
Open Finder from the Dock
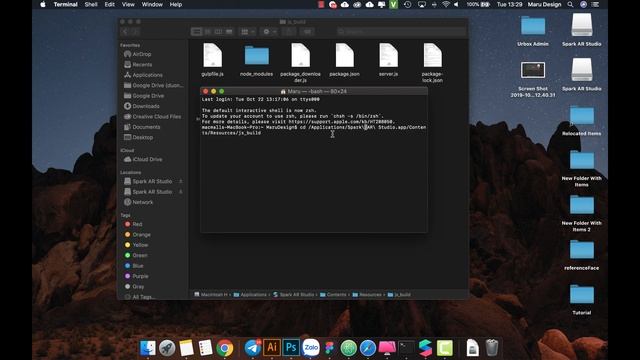(x=147, y=348)
